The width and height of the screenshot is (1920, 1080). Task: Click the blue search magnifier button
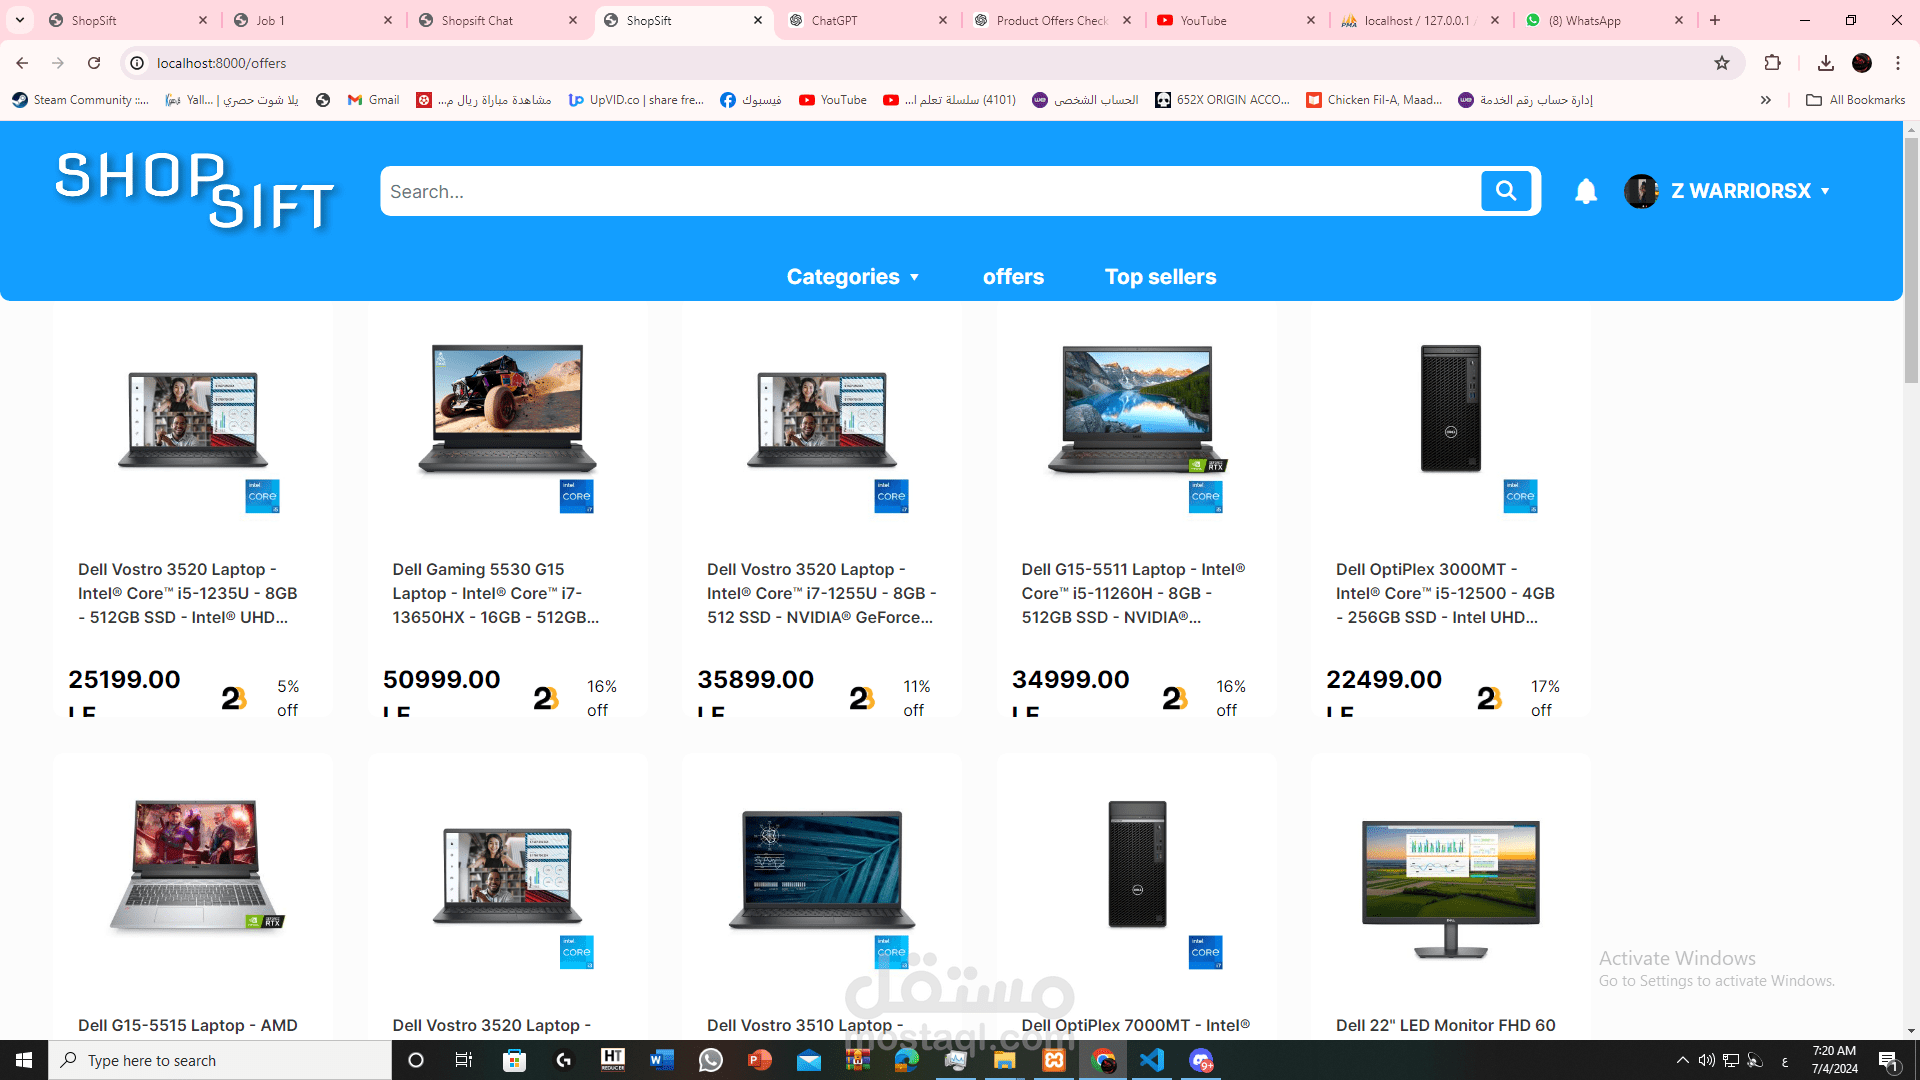pyautogui.click(x=1506, y=191)
